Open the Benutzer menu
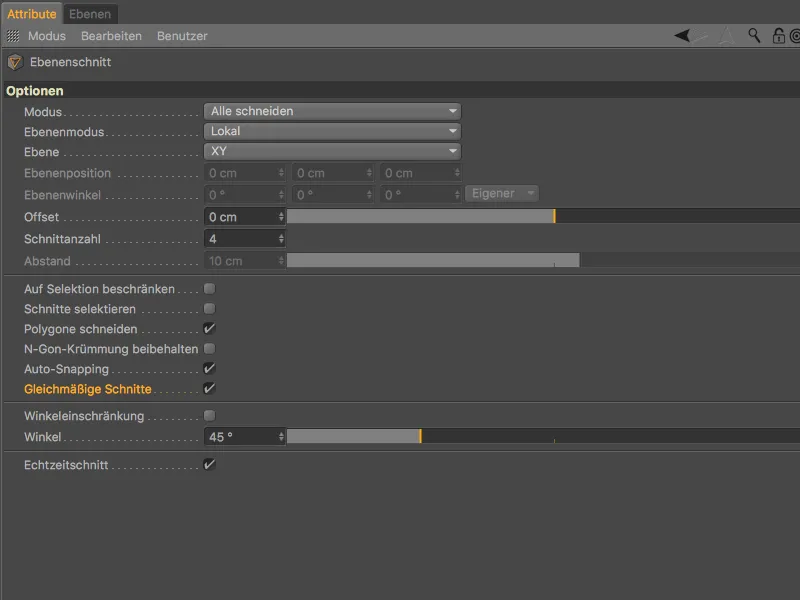Image resolution: width=800 pixels, height=600 pixels. point(182,36)
